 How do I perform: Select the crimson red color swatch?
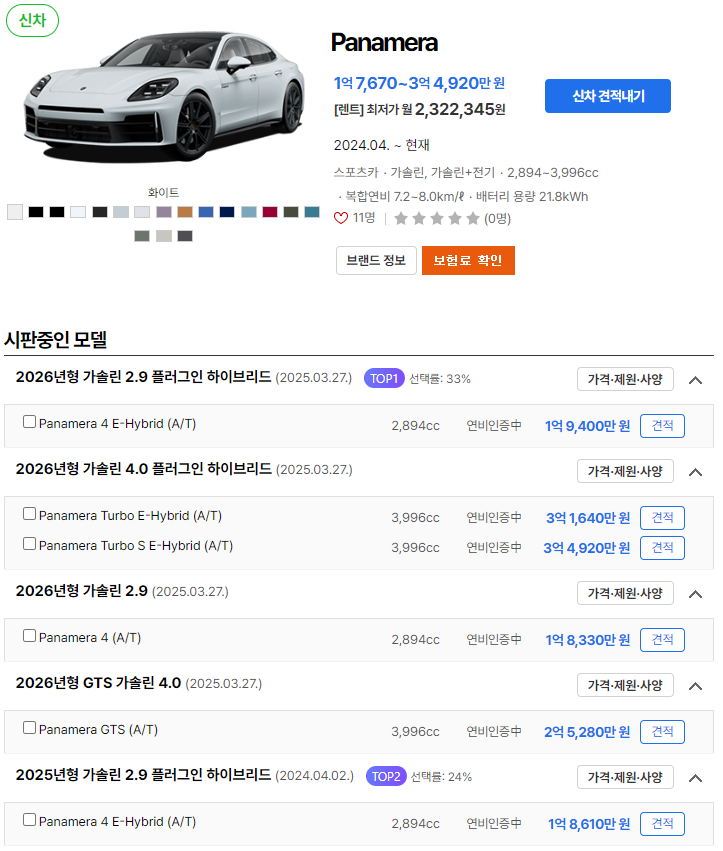pyautogui.click(x=270, y=212)
